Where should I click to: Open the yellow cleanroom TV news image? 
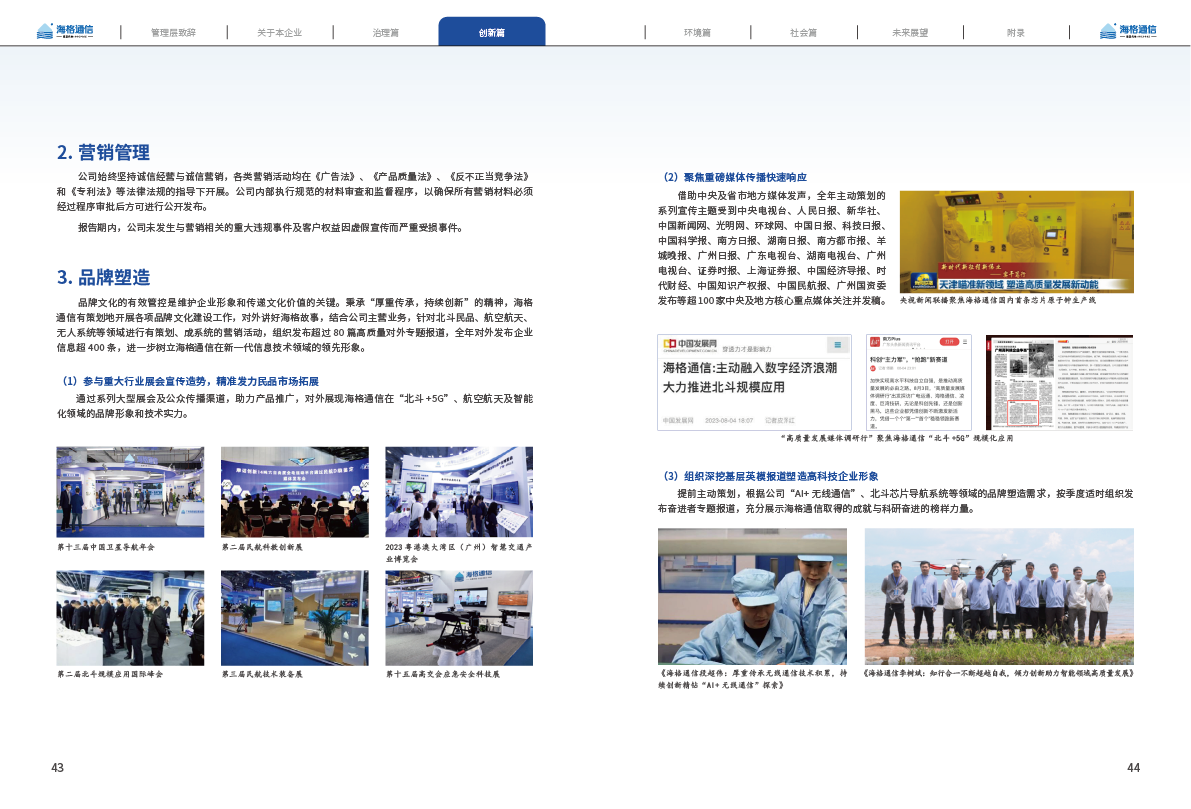(1016, 241)
